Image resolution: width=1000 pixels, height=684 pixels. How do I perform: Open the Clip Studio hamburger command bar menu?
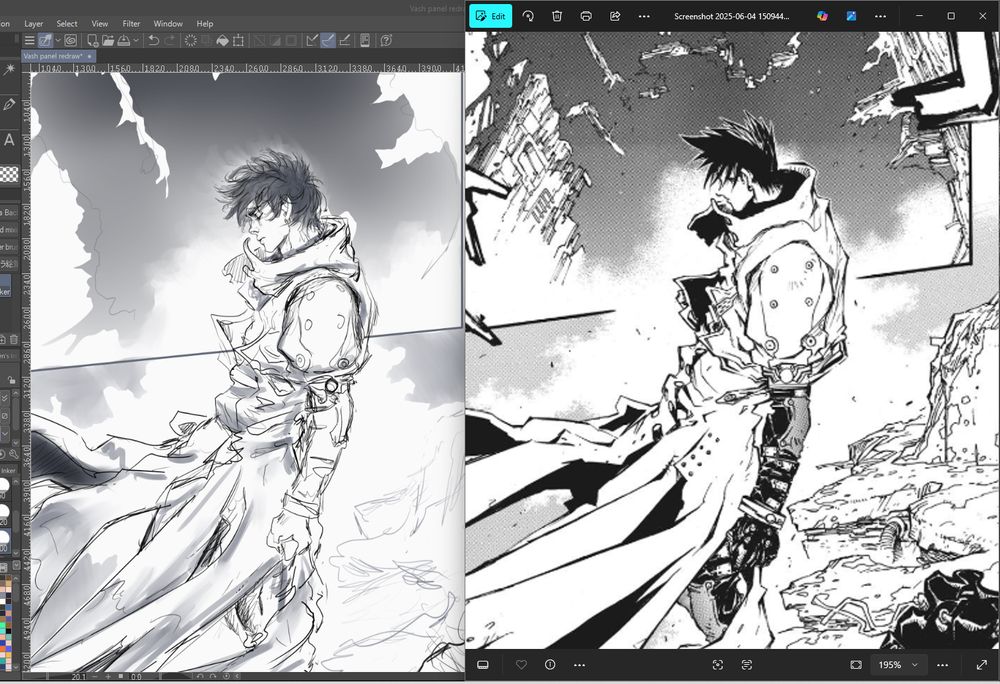point(29,41)
